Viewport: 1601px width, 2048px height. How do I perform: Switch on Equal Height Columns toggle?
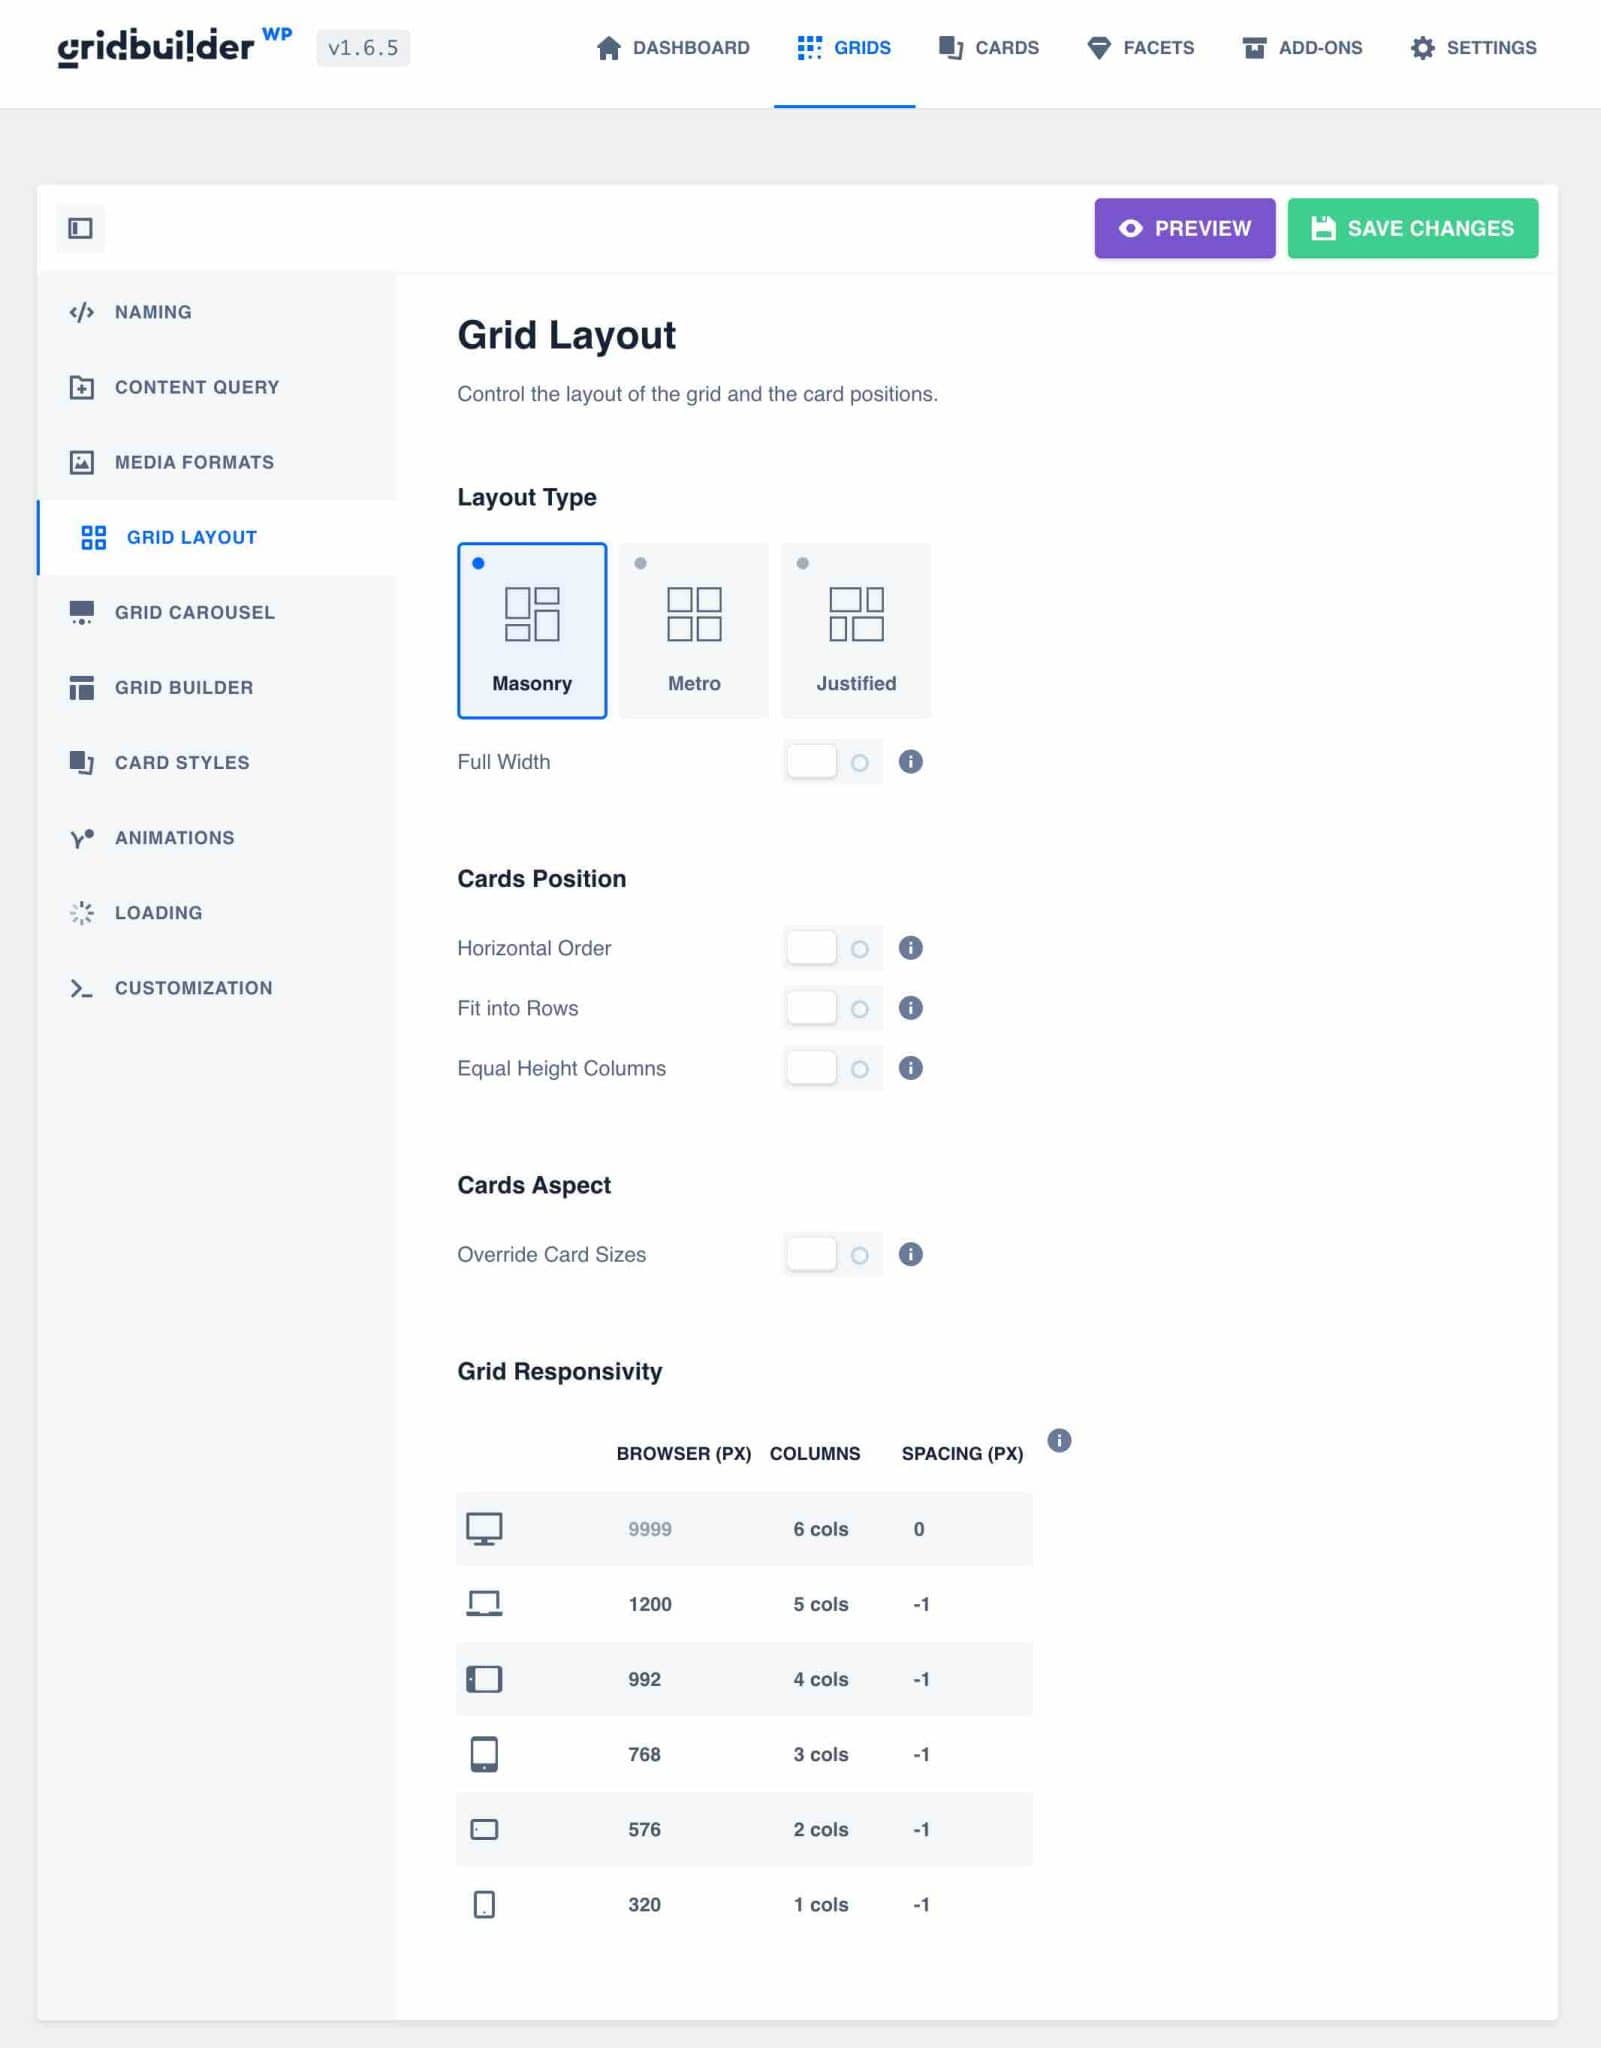point(832,1068)
